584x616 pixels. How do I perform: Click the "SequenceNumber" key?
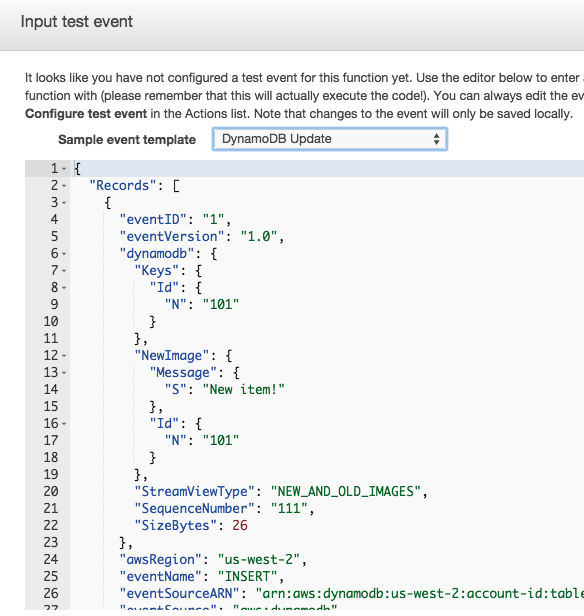coord(194,508)
